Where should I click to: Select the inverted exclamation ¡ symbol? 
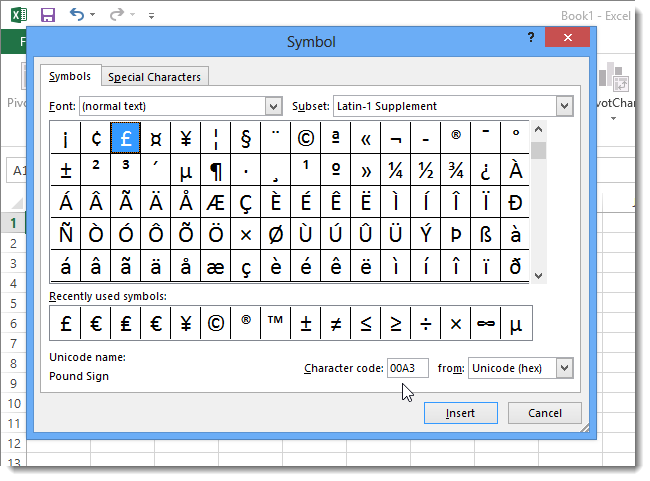pos(66,138)
